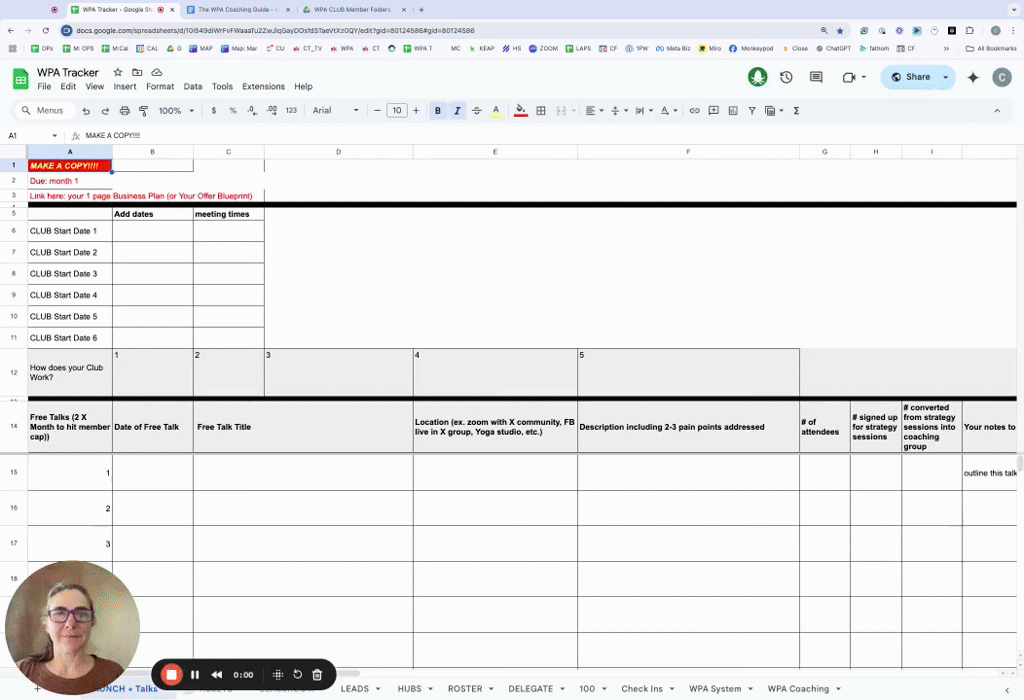The width and height of the screenshot is (1024, 700).
Task: Create a filter with the funnel icon
Action: (752, 110)
